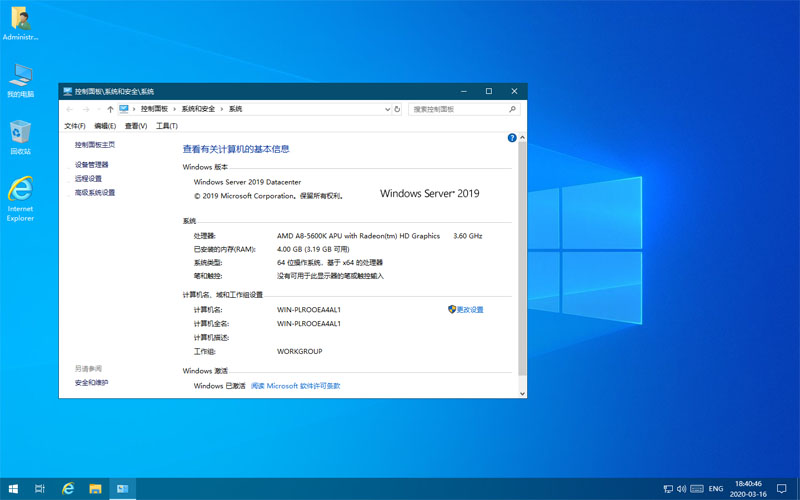Click the volume speaker tray icon
The height and width of the screenshot is (500, 800).
tap(681, 489)
